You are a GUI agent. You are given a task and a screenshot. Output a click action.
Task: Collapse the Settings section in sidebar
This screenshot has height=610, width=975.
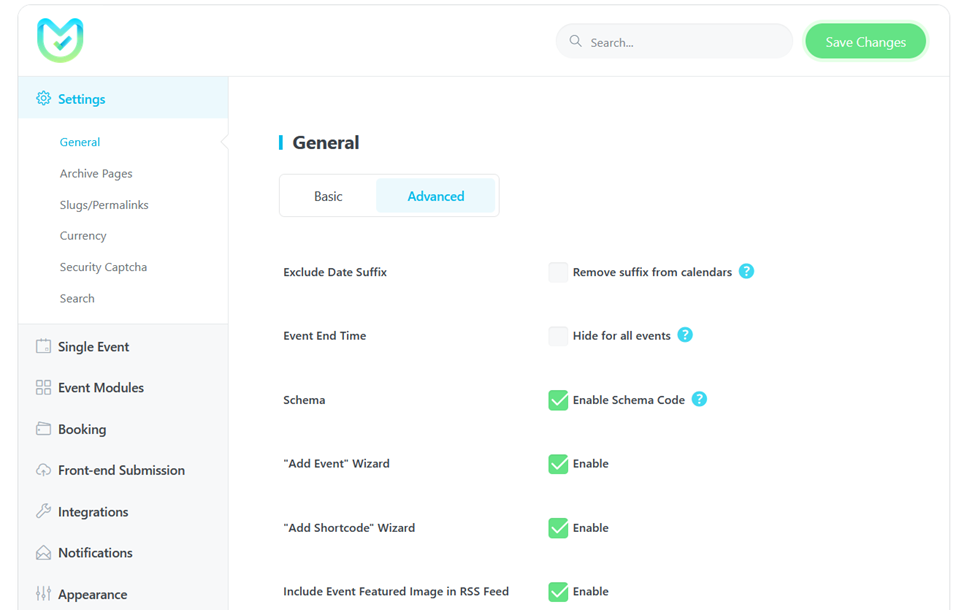pos(123,98)
